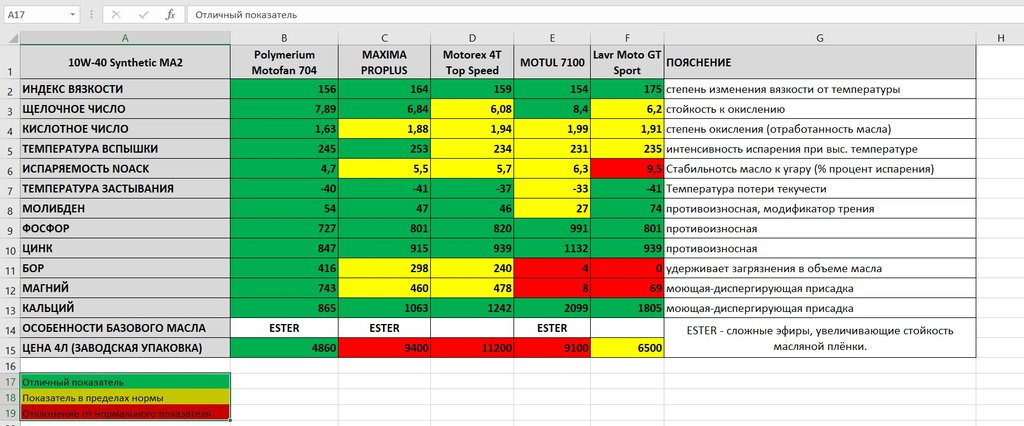Click cell '10W-40 Synthetic MA2'
This screenshot has height=426, width=1024.
point(125,62)
